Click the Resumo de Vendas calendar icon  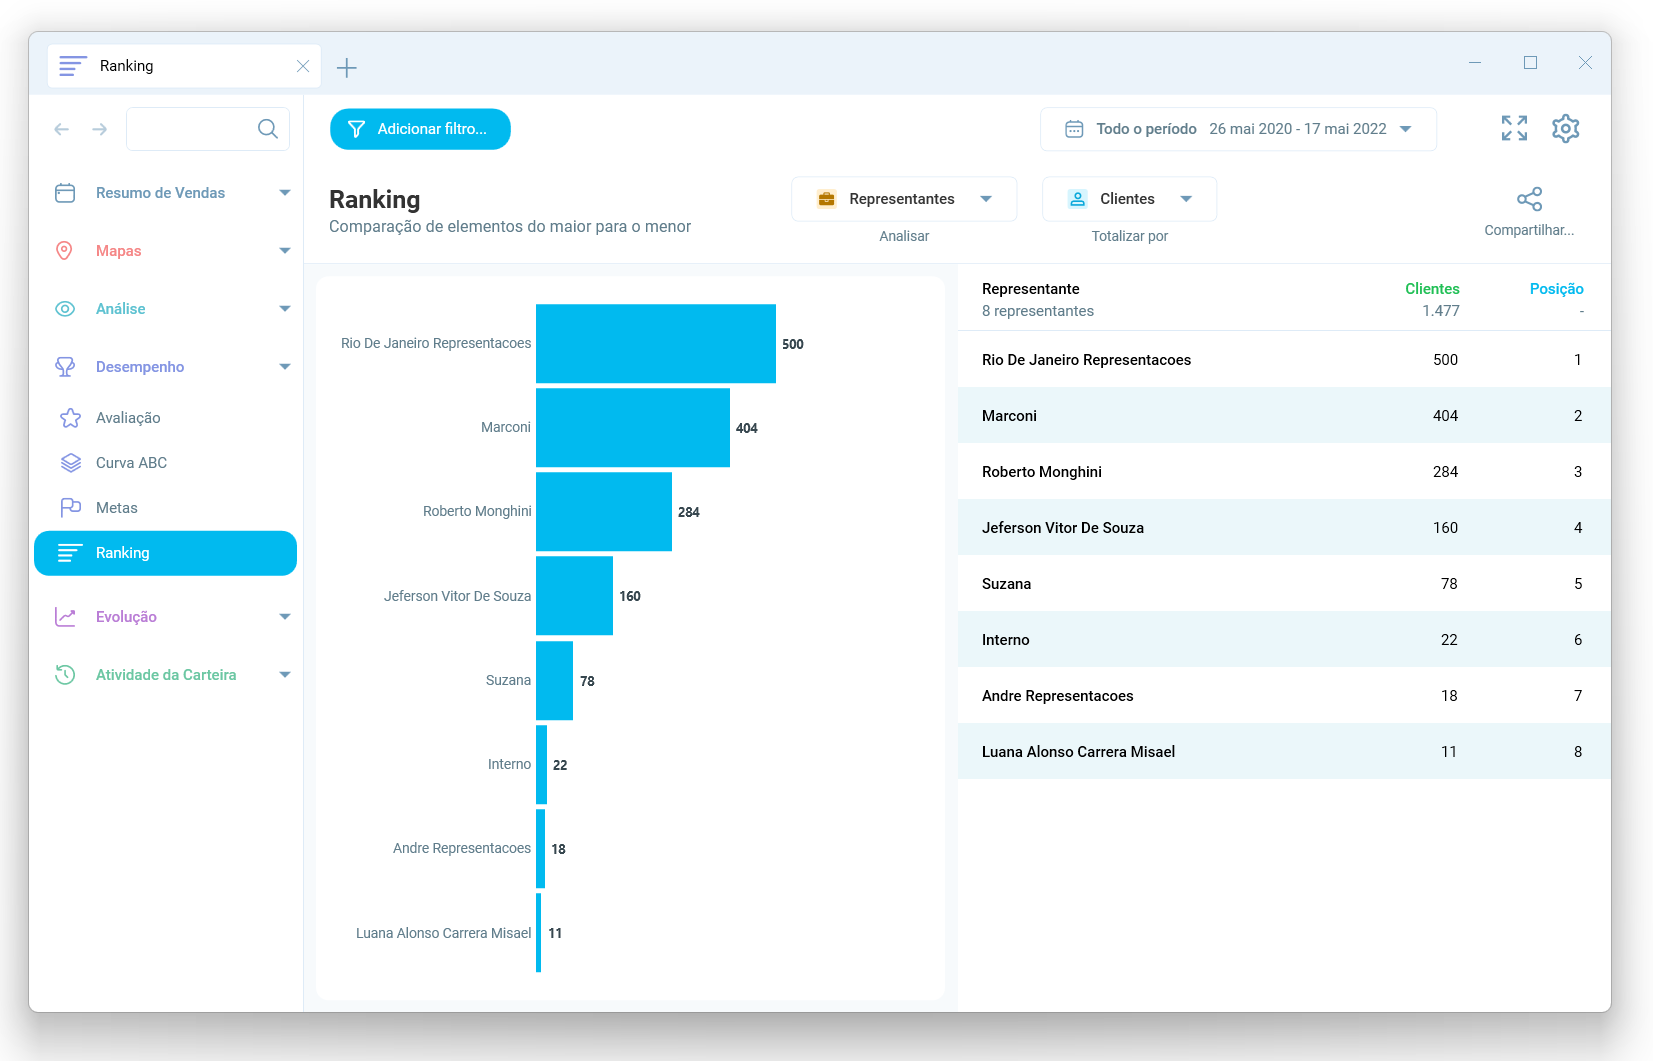tap(65, 193)
